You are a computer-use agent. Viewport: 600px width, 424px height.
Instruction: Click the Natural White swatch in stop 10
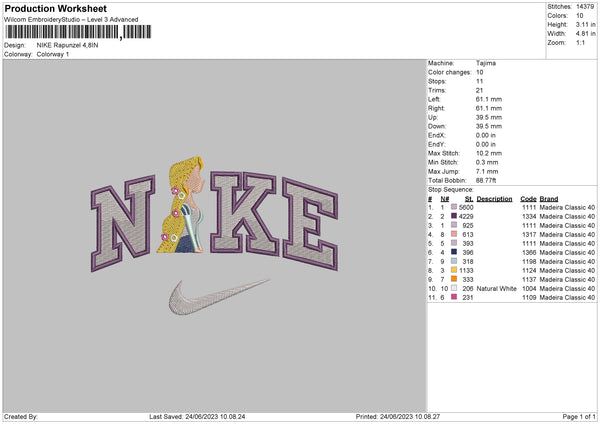454,288
